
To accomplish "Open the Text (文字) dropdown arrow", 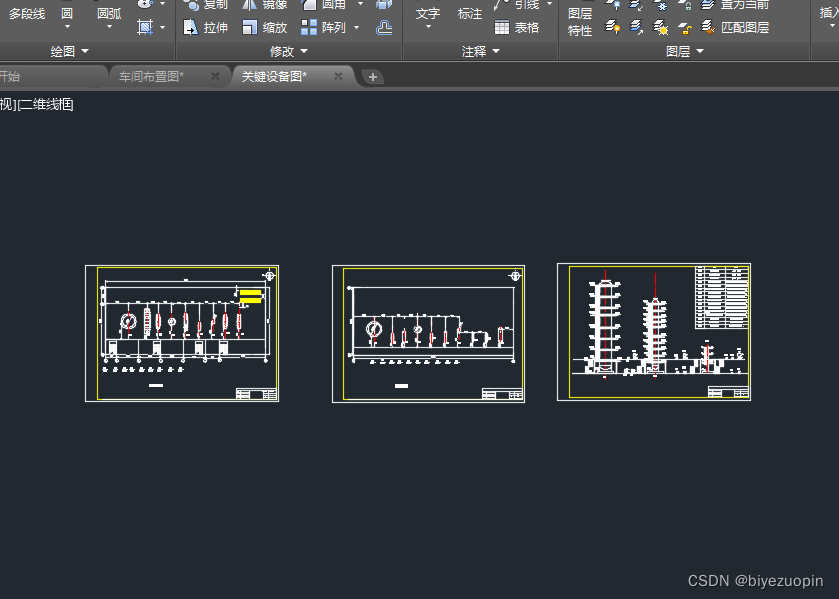I will (x=428, y=27).
